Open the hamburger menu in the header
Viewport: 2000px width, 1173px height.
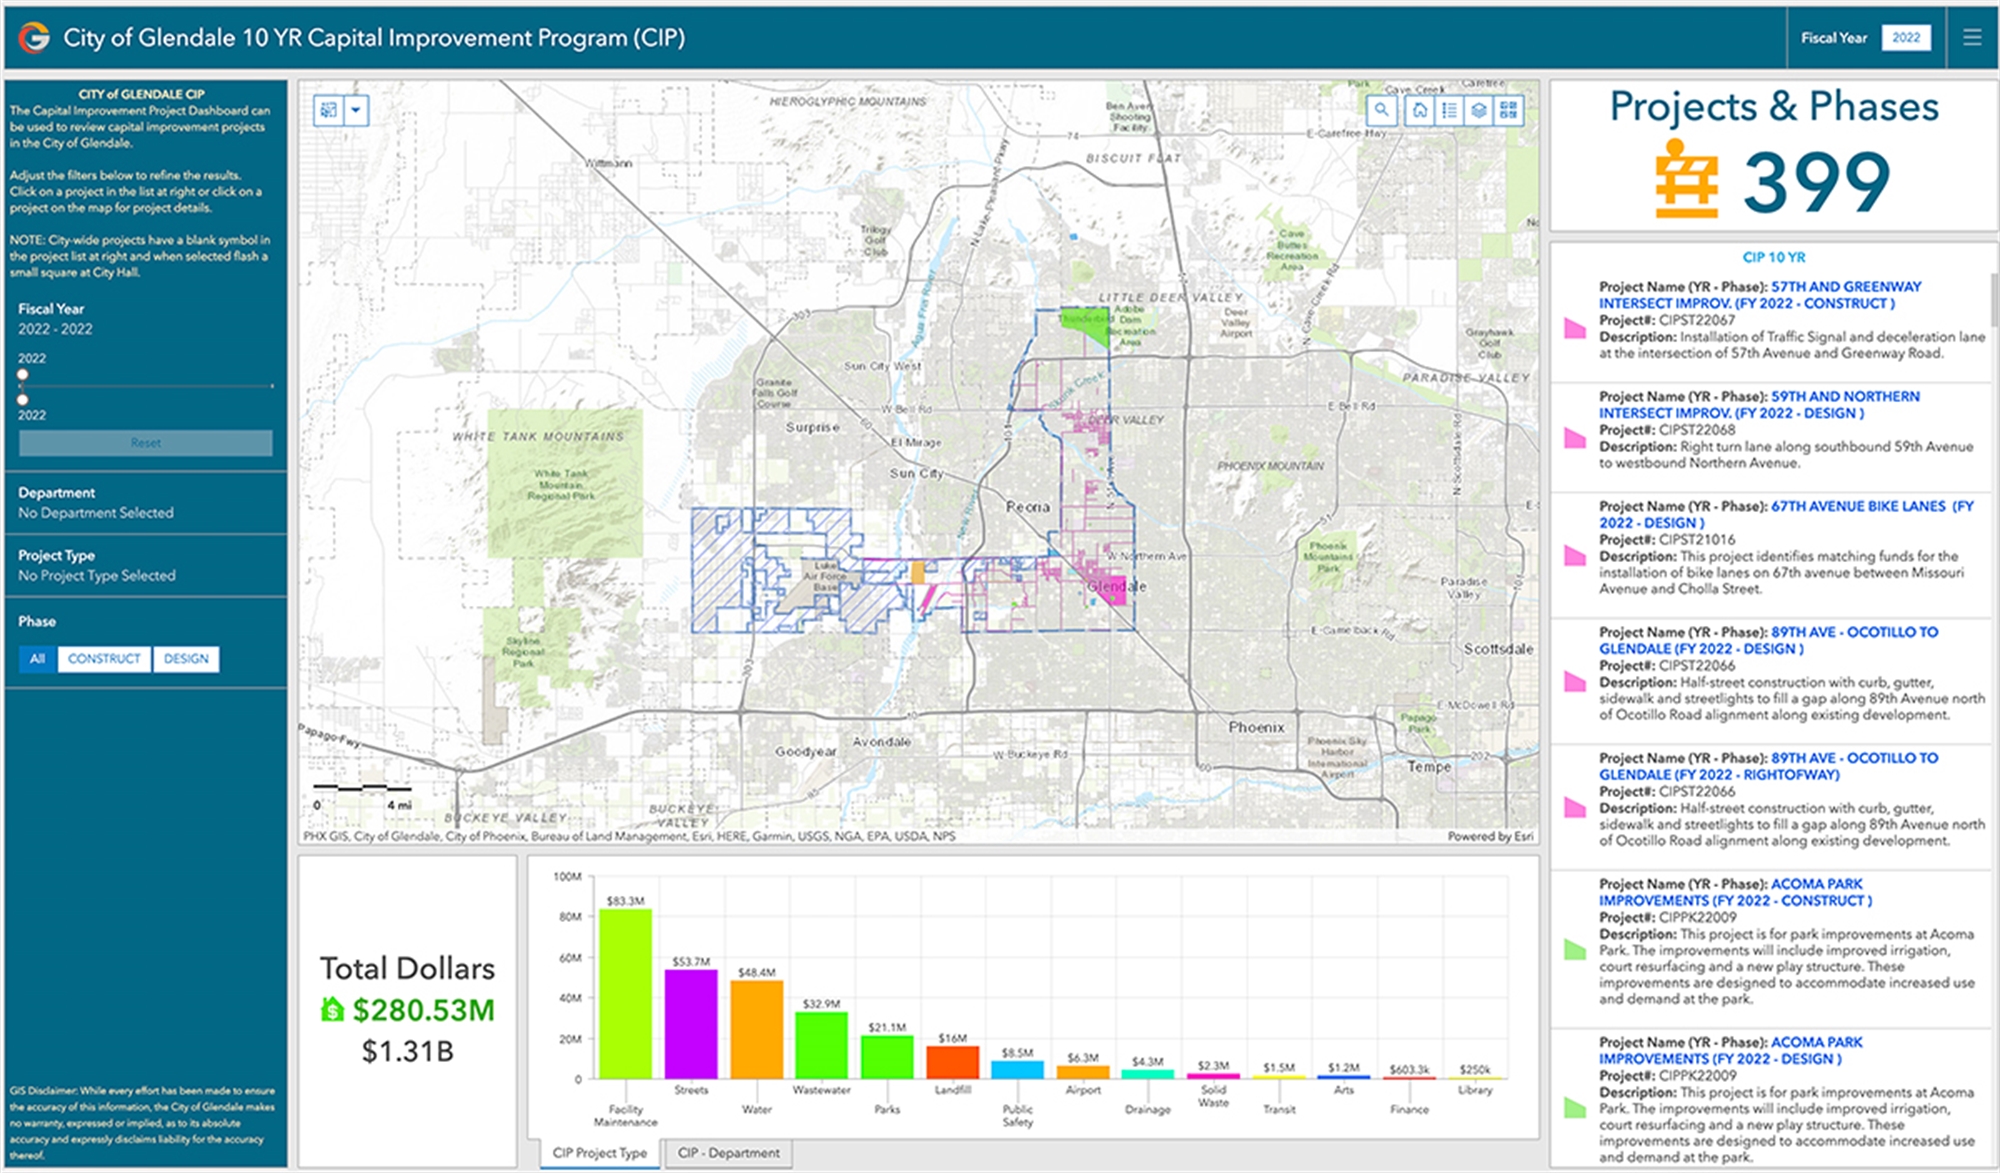click(x=1972, y=38)
